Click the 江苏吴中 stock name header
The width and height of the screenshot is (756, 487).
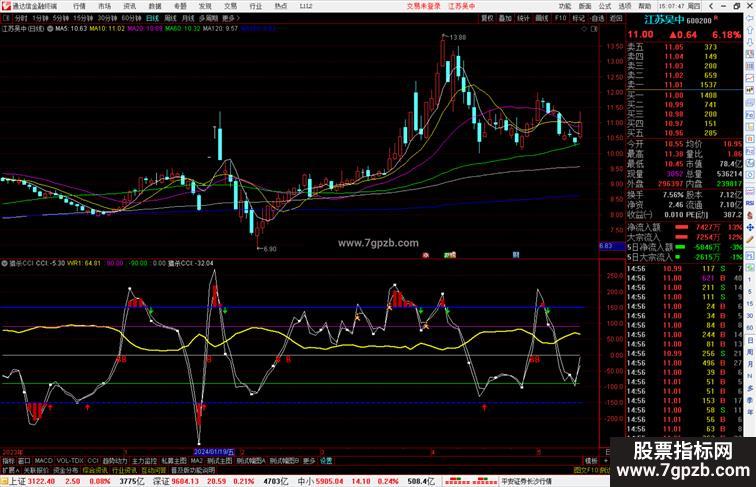tap(664, 20)
